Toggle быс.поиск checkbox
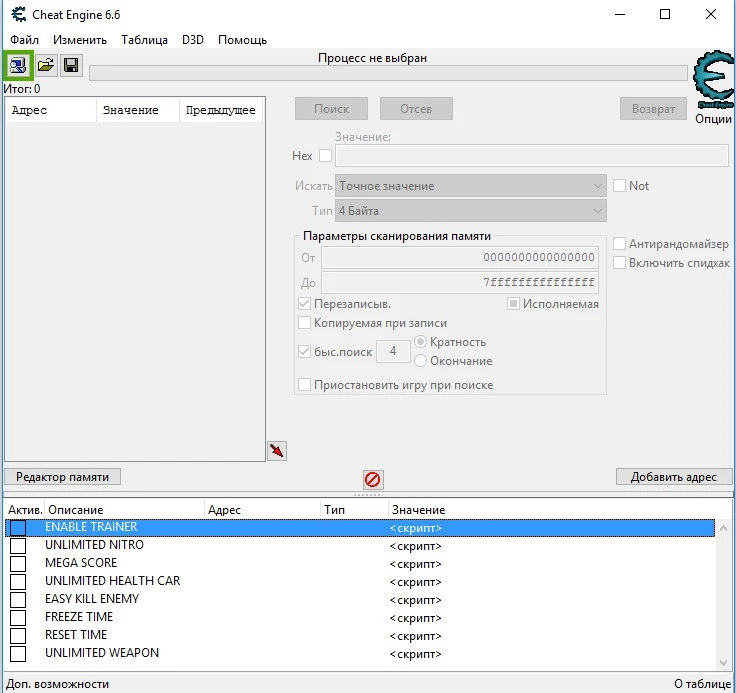 click(304, 351)
